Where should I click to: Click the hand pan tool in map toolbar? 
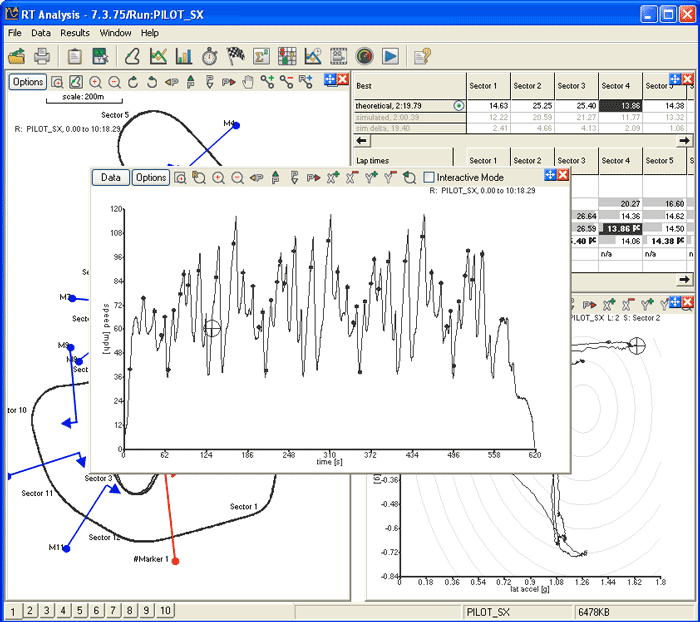(248, 81)
